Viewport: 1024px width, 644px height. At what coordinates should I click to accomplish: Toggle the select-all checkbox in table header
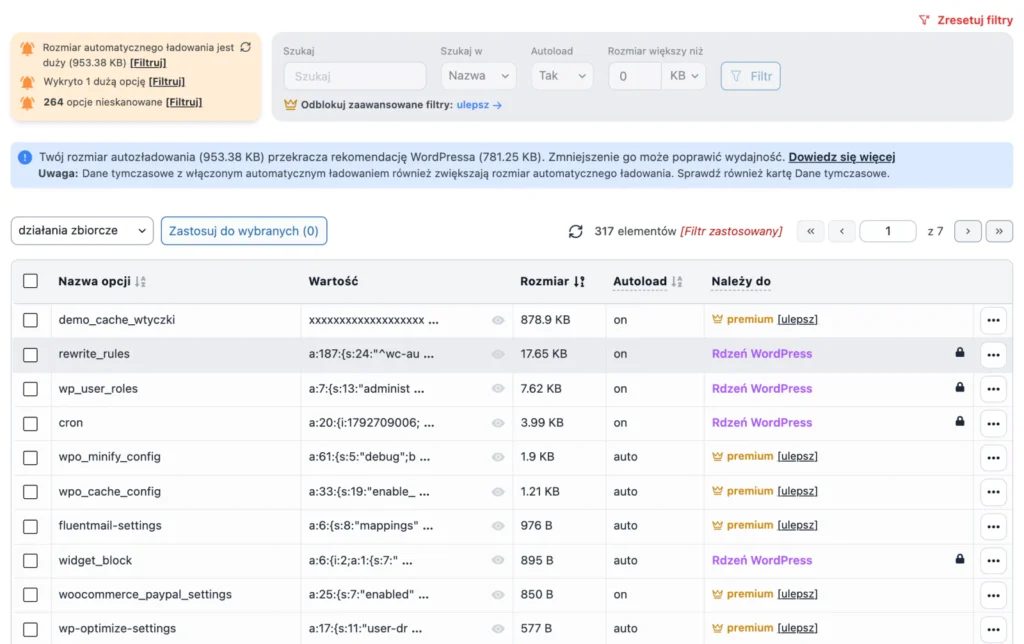point(31,281)
